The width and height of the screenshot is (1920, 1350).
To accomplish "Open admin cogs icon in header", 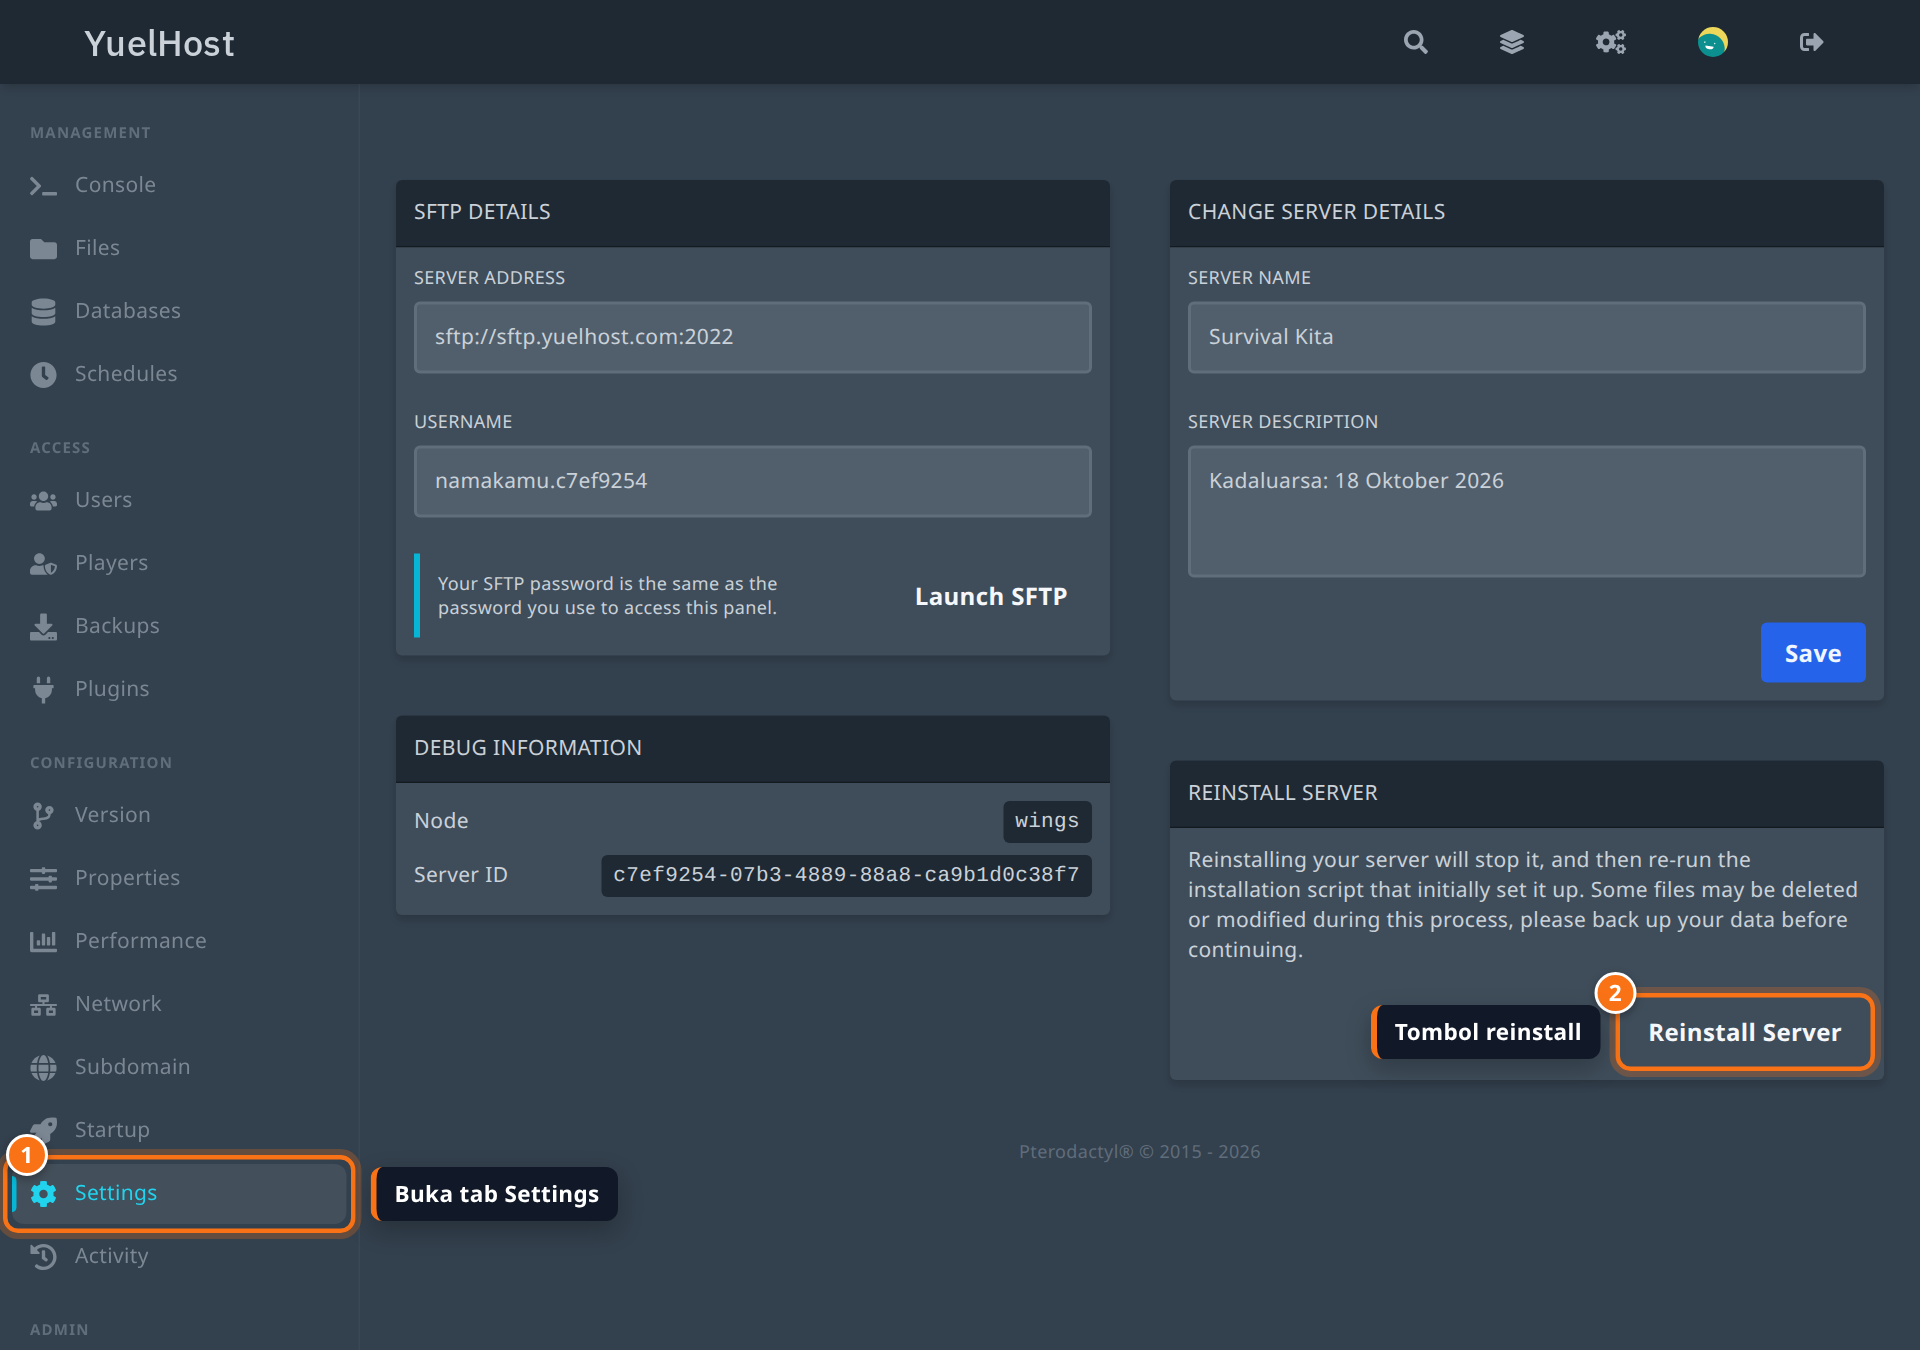I will (1610, 42).
